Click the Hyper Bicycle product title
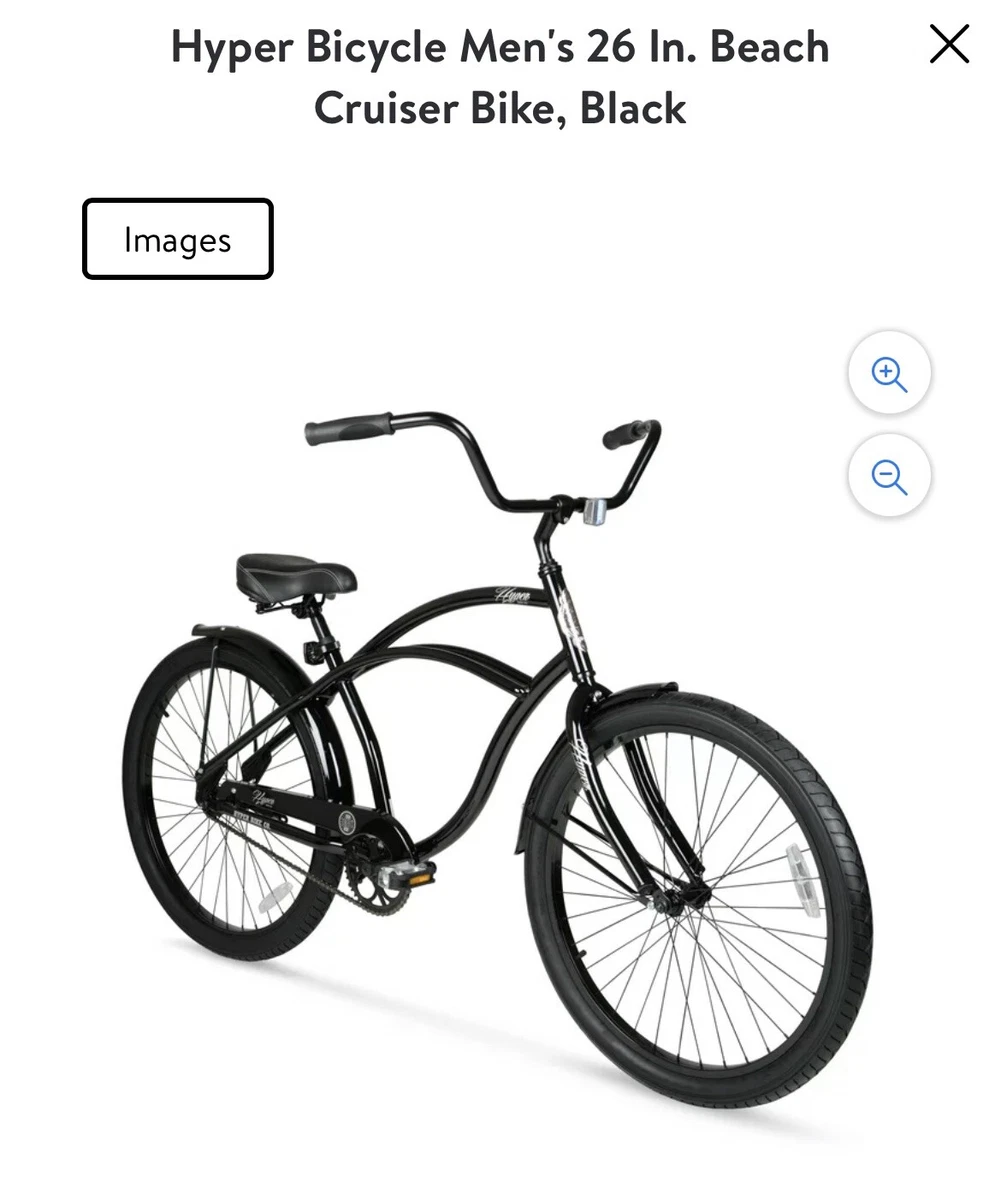 [500, 76]
